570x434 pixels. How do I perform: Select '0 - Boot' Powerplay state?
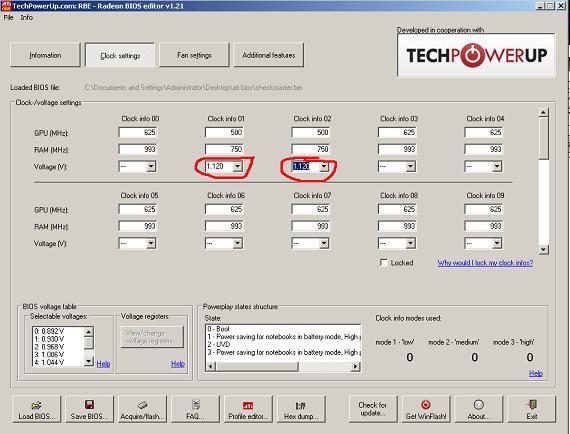pyautogui.click(x=218, y=329)
